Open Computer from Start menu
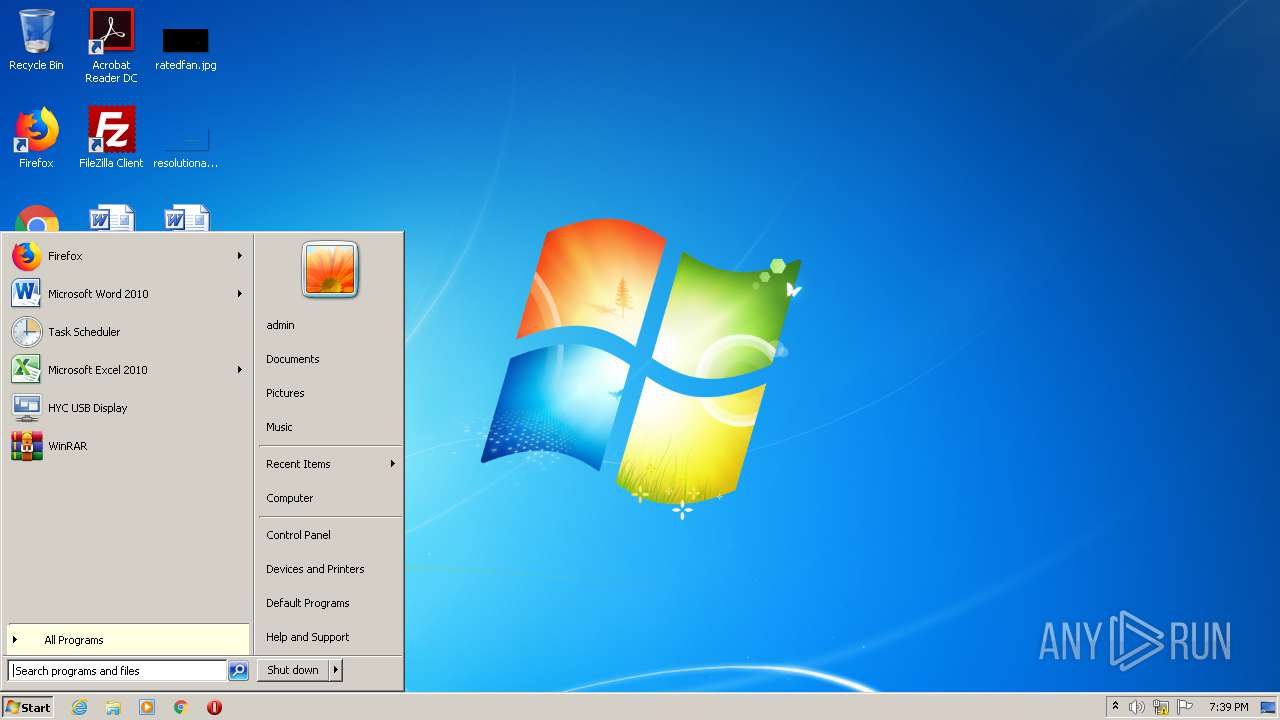The height and width of the screenshot is (720, 1280). 330,498
